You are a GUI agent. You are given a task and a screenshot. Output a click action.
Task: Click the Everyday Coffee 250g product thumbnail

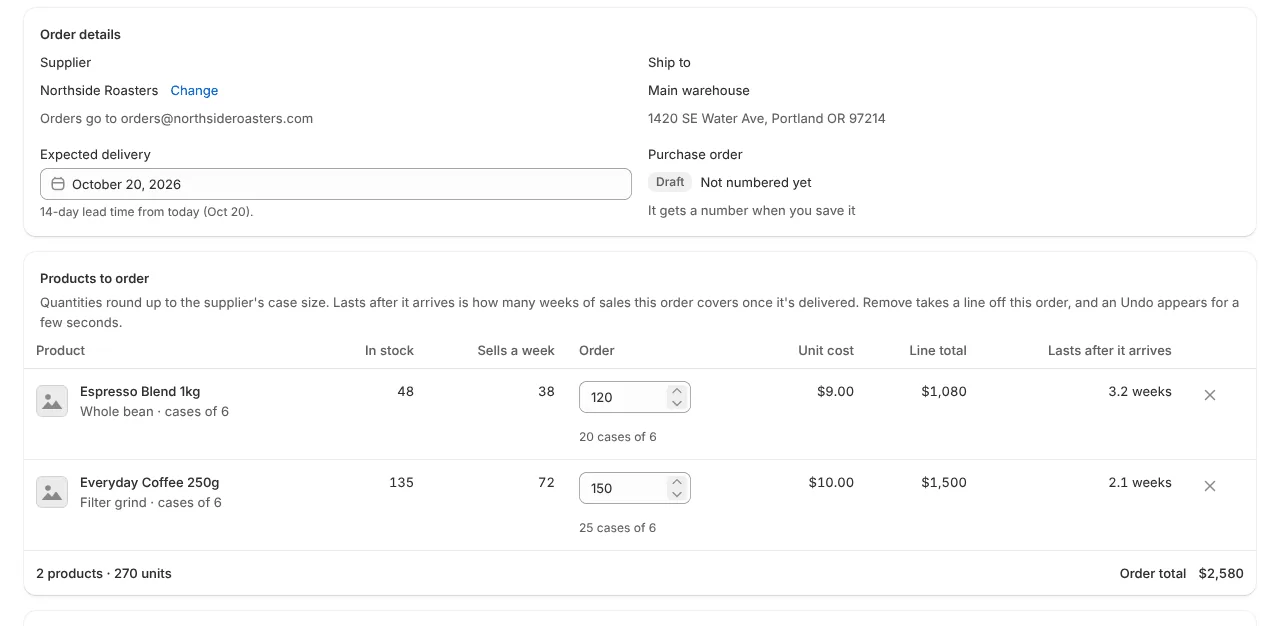(x=52, y=492)
